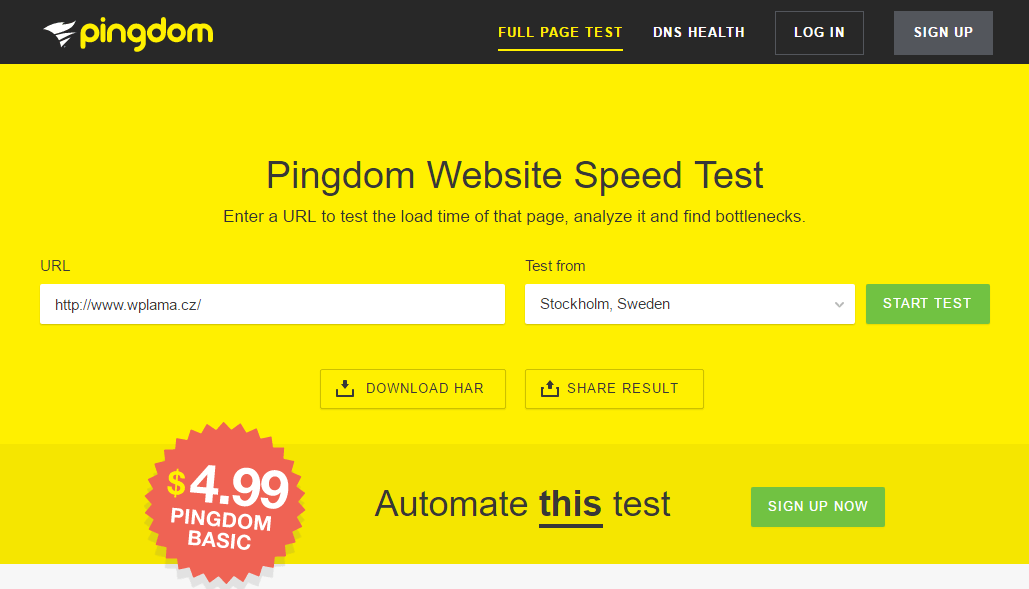
Task: Focus the URL field containing wplama.cz
Action: (x=272, y=304)
